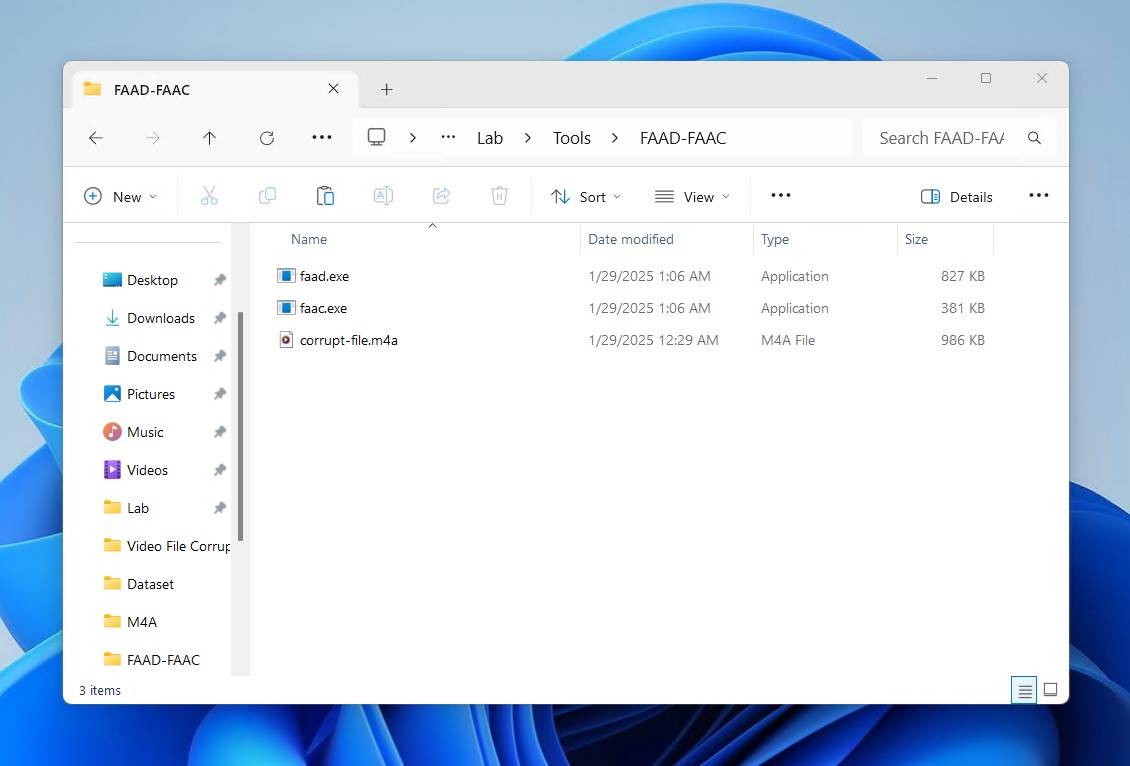This screenshot has width=1130, height=766.
Task: Unpin Desktop from Quick access
Action: click(x=220, y=280)
